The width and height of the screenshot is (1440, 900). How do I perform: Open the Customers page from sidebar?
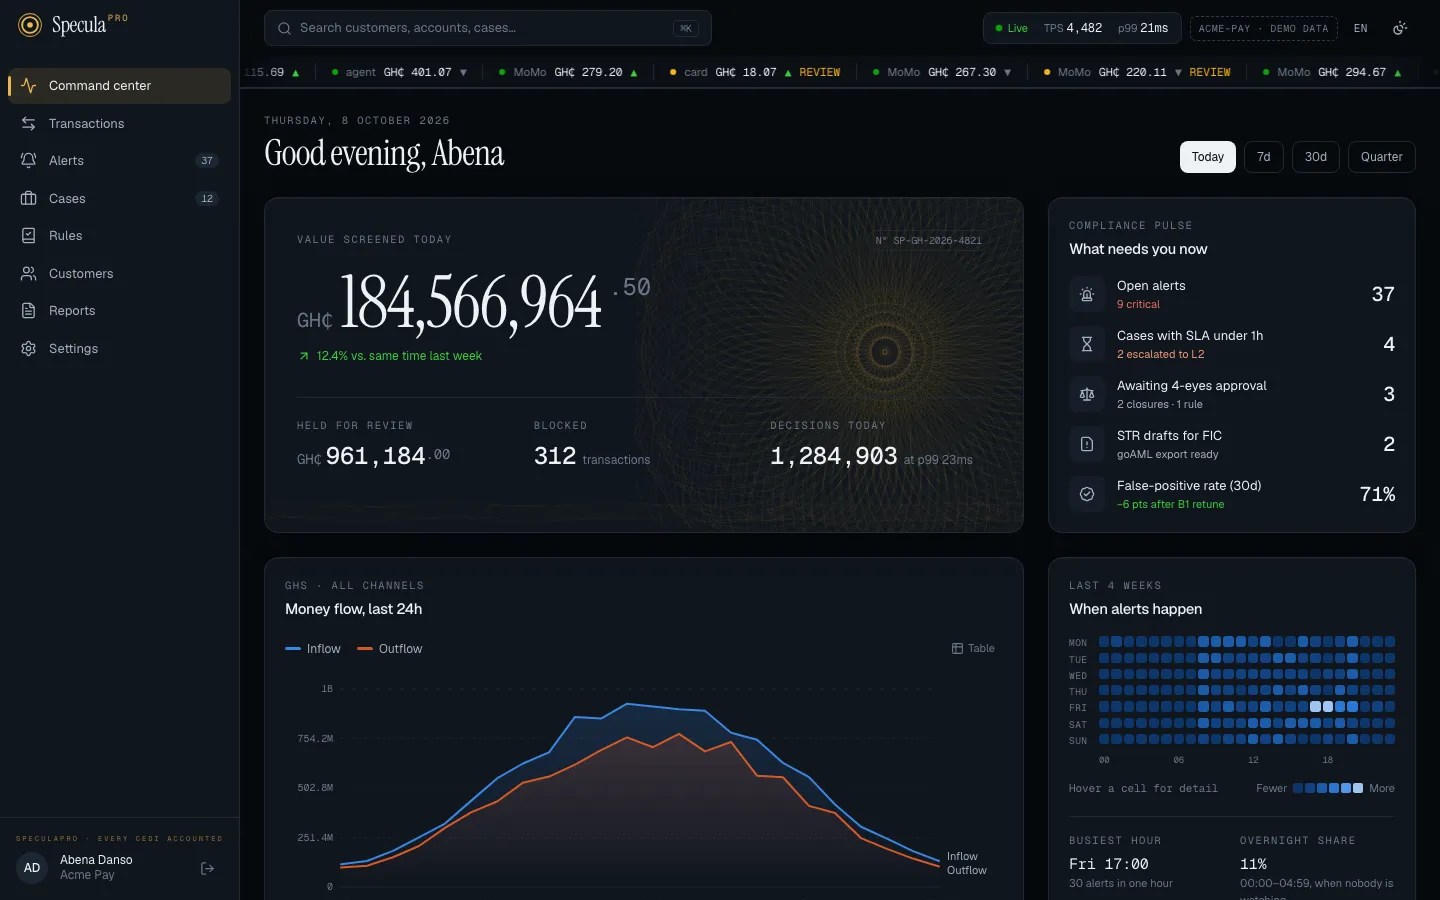click(120, 273)
